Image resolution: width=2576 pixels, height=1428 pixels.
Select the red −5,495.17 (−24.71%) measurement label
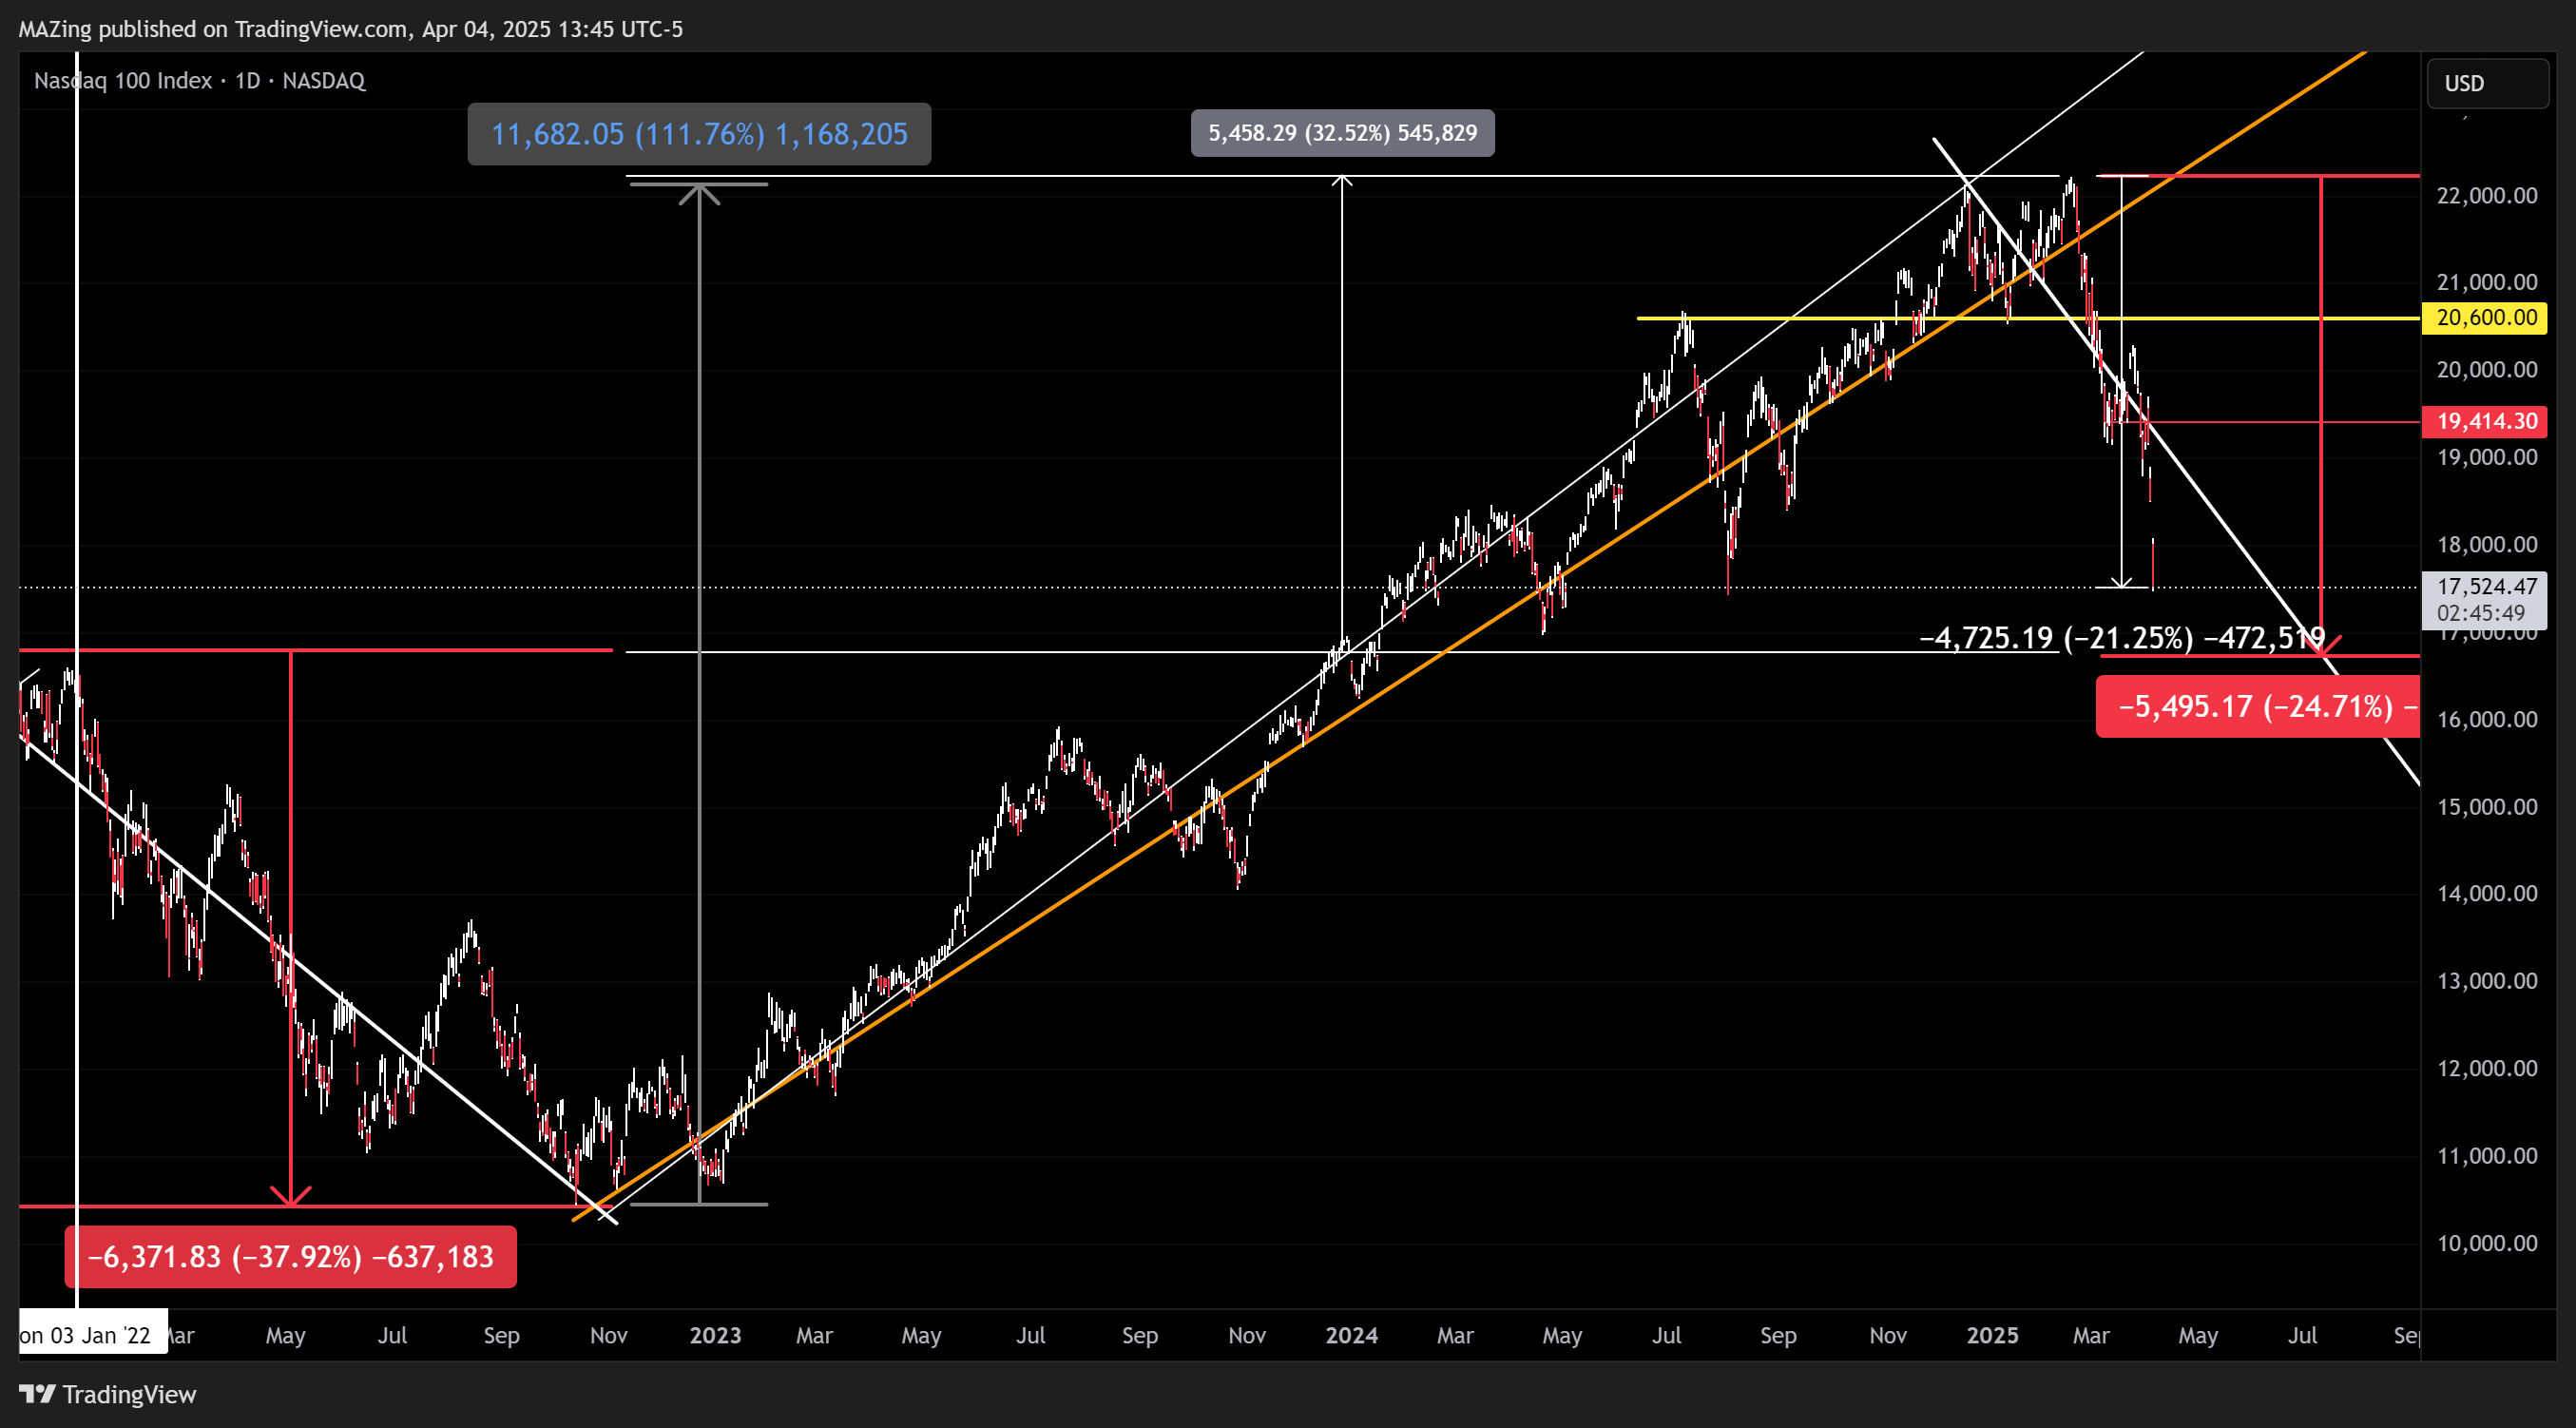(2258, 706)
